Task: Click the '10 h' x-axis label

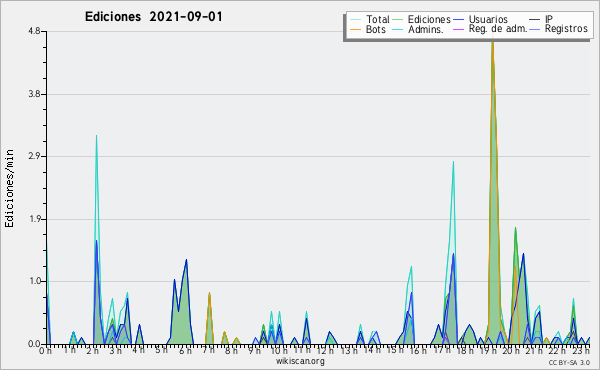Action: [x=279, y=350]
